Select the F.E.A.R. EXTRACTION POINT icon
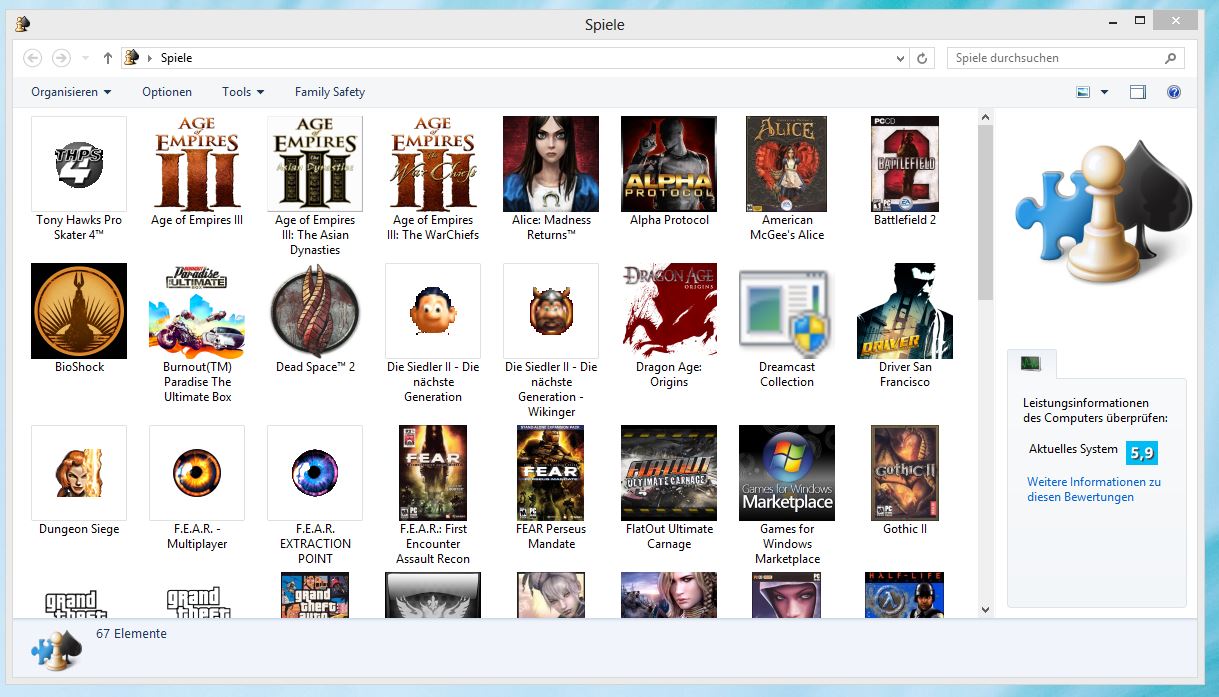The height and width of the screenshot is (697, 1219). (315, 472)
